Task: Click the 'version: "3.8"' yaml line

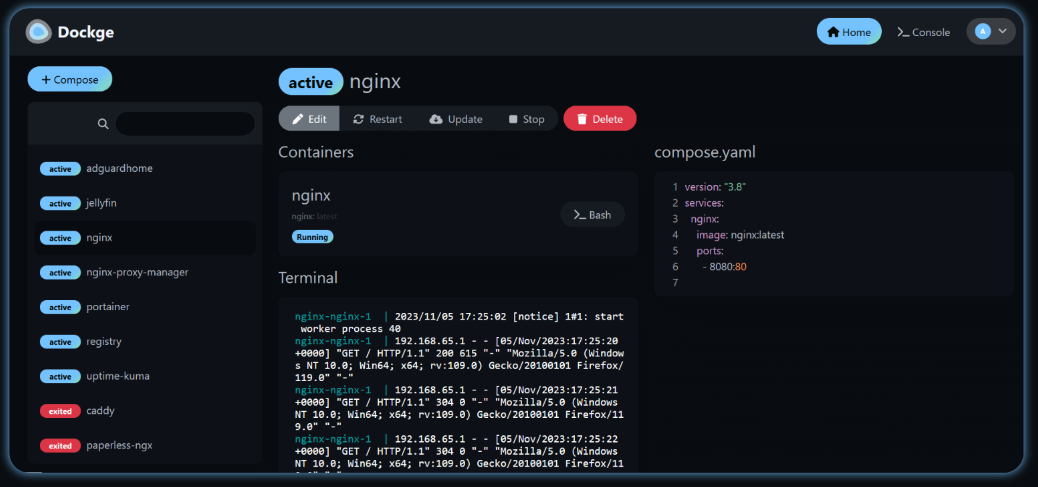Action: point(716,187)
